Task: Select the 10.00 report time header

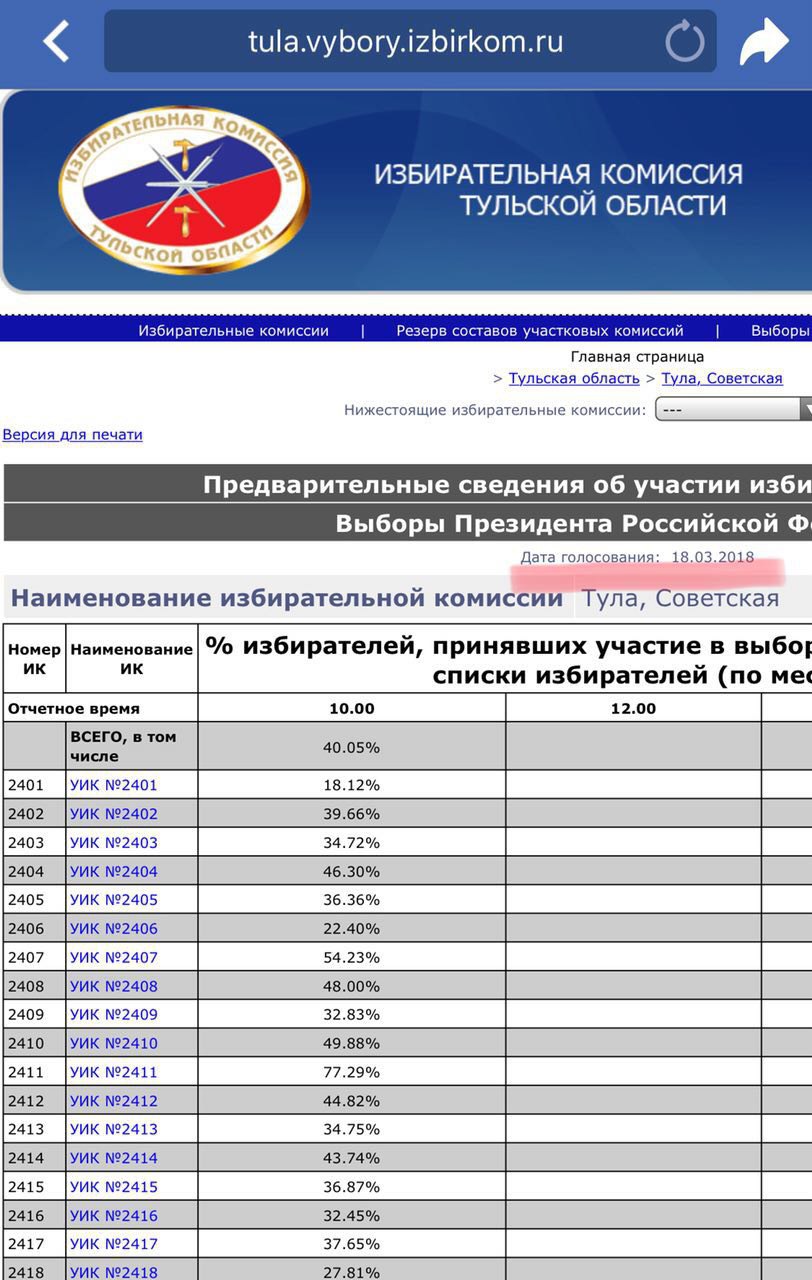Action: click(352, 708)
